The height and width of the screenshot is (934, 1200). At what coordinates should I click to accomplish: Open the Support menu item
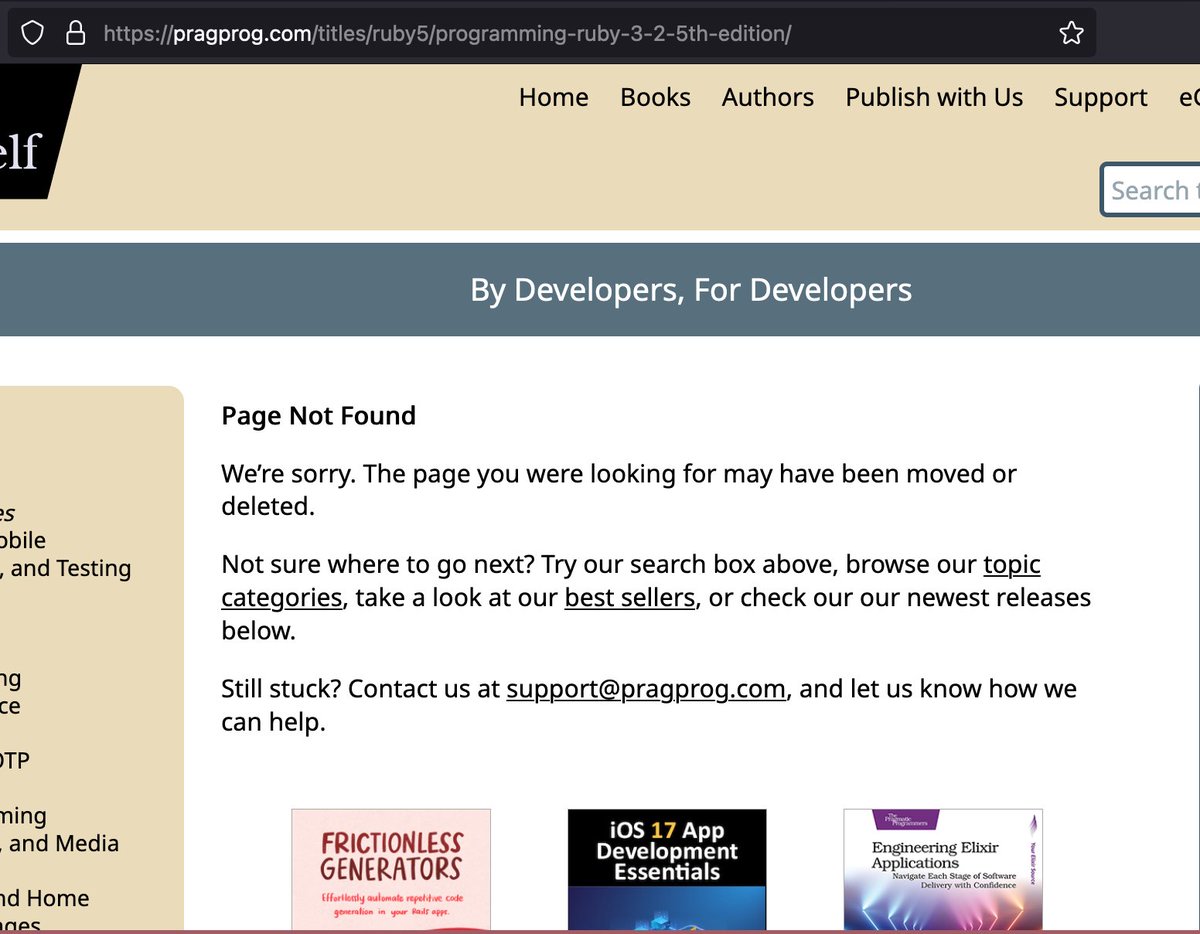point(1100,97)
